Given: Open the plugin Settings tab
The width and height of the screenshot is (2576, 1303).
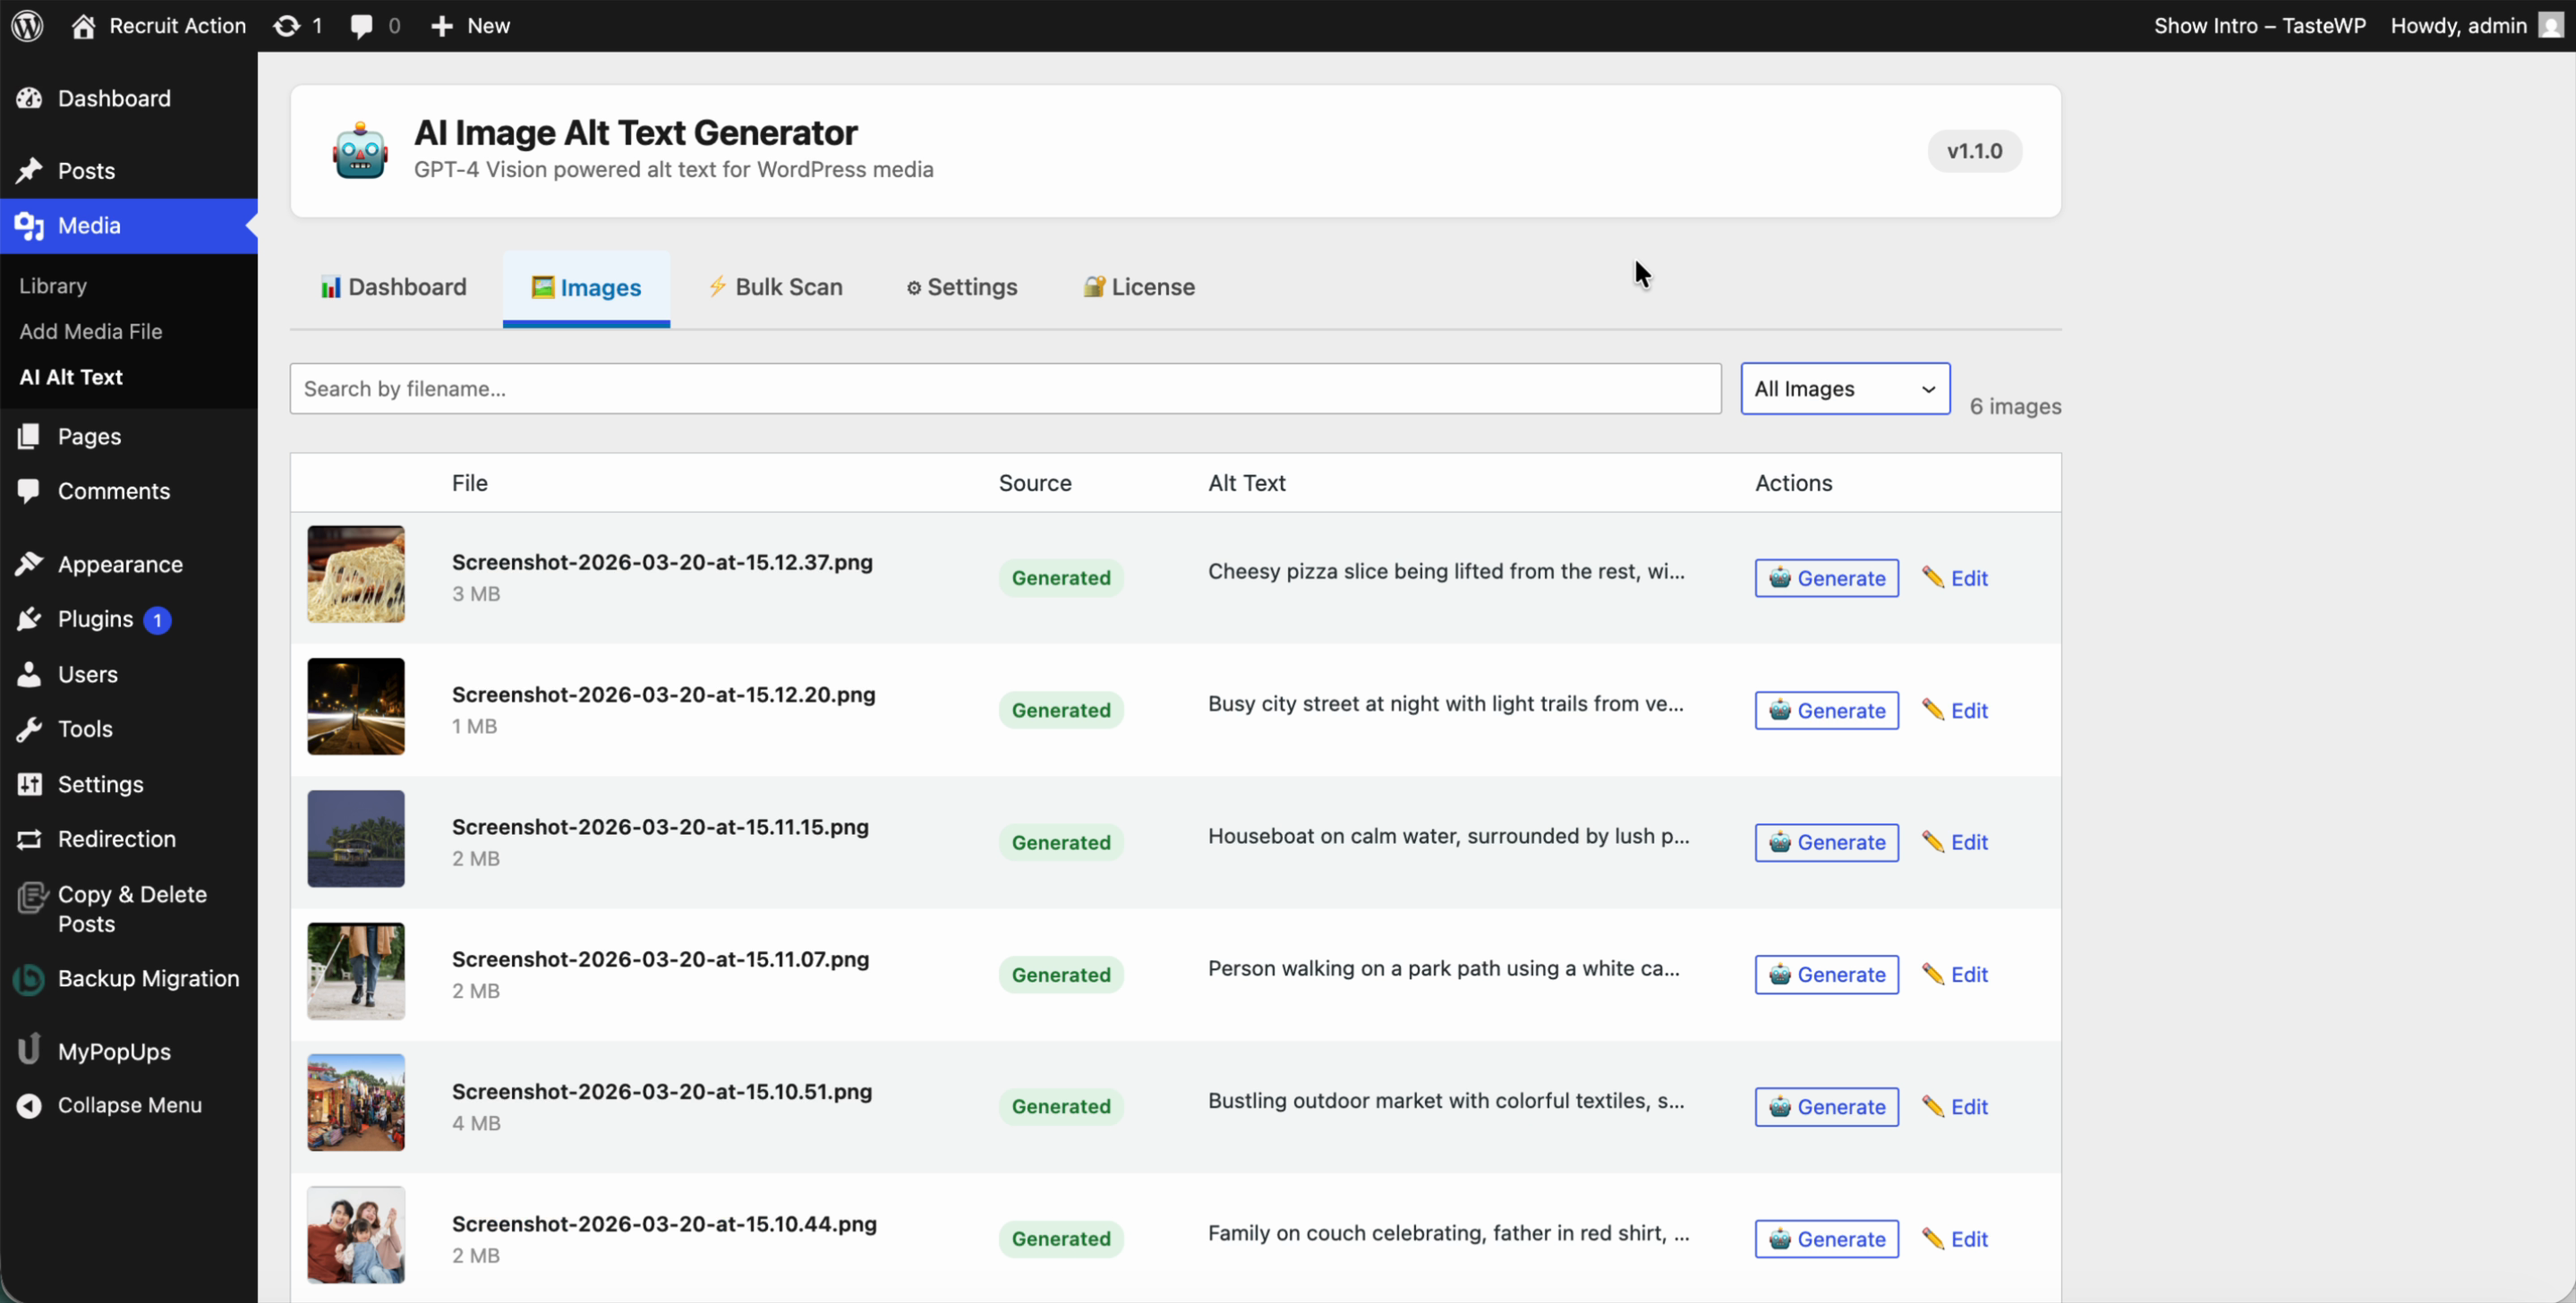Looking at the screenshot, I should 962,288.
